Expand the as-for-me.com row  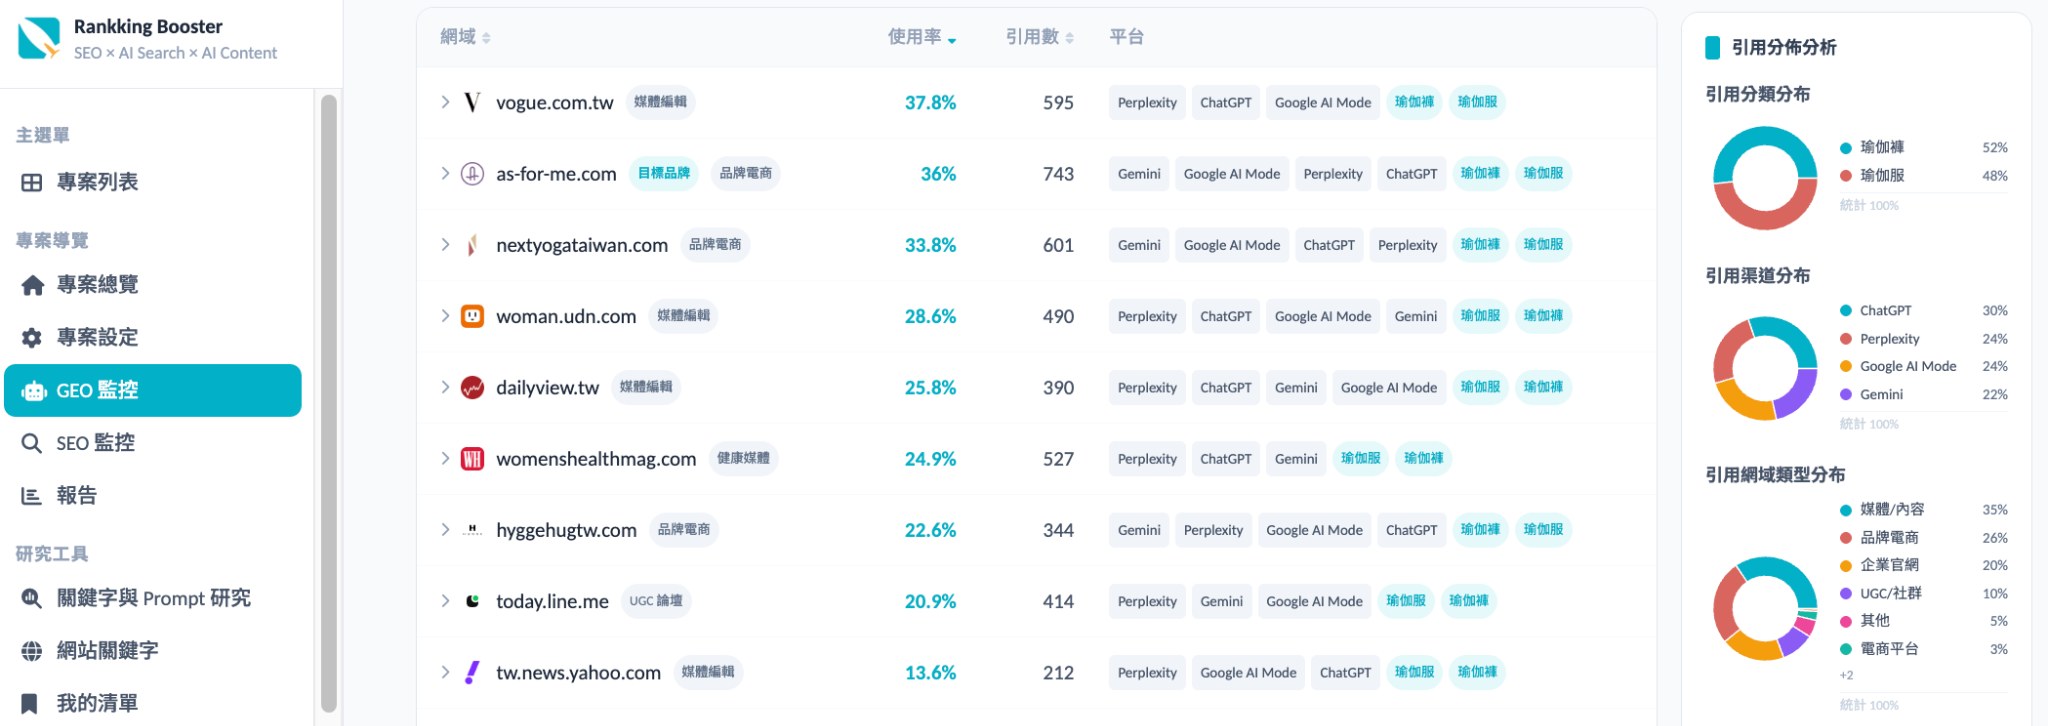pyautogui.click(x=445, y=173)
